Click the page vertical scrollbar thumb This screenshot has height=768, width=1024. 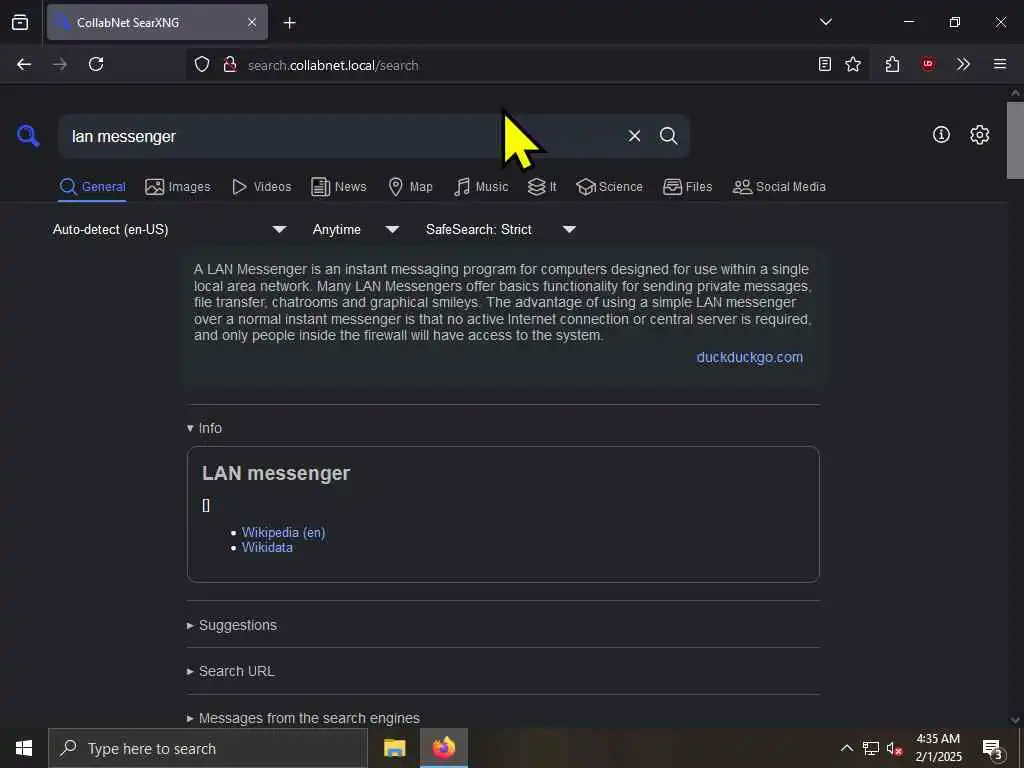(1015, 140)
